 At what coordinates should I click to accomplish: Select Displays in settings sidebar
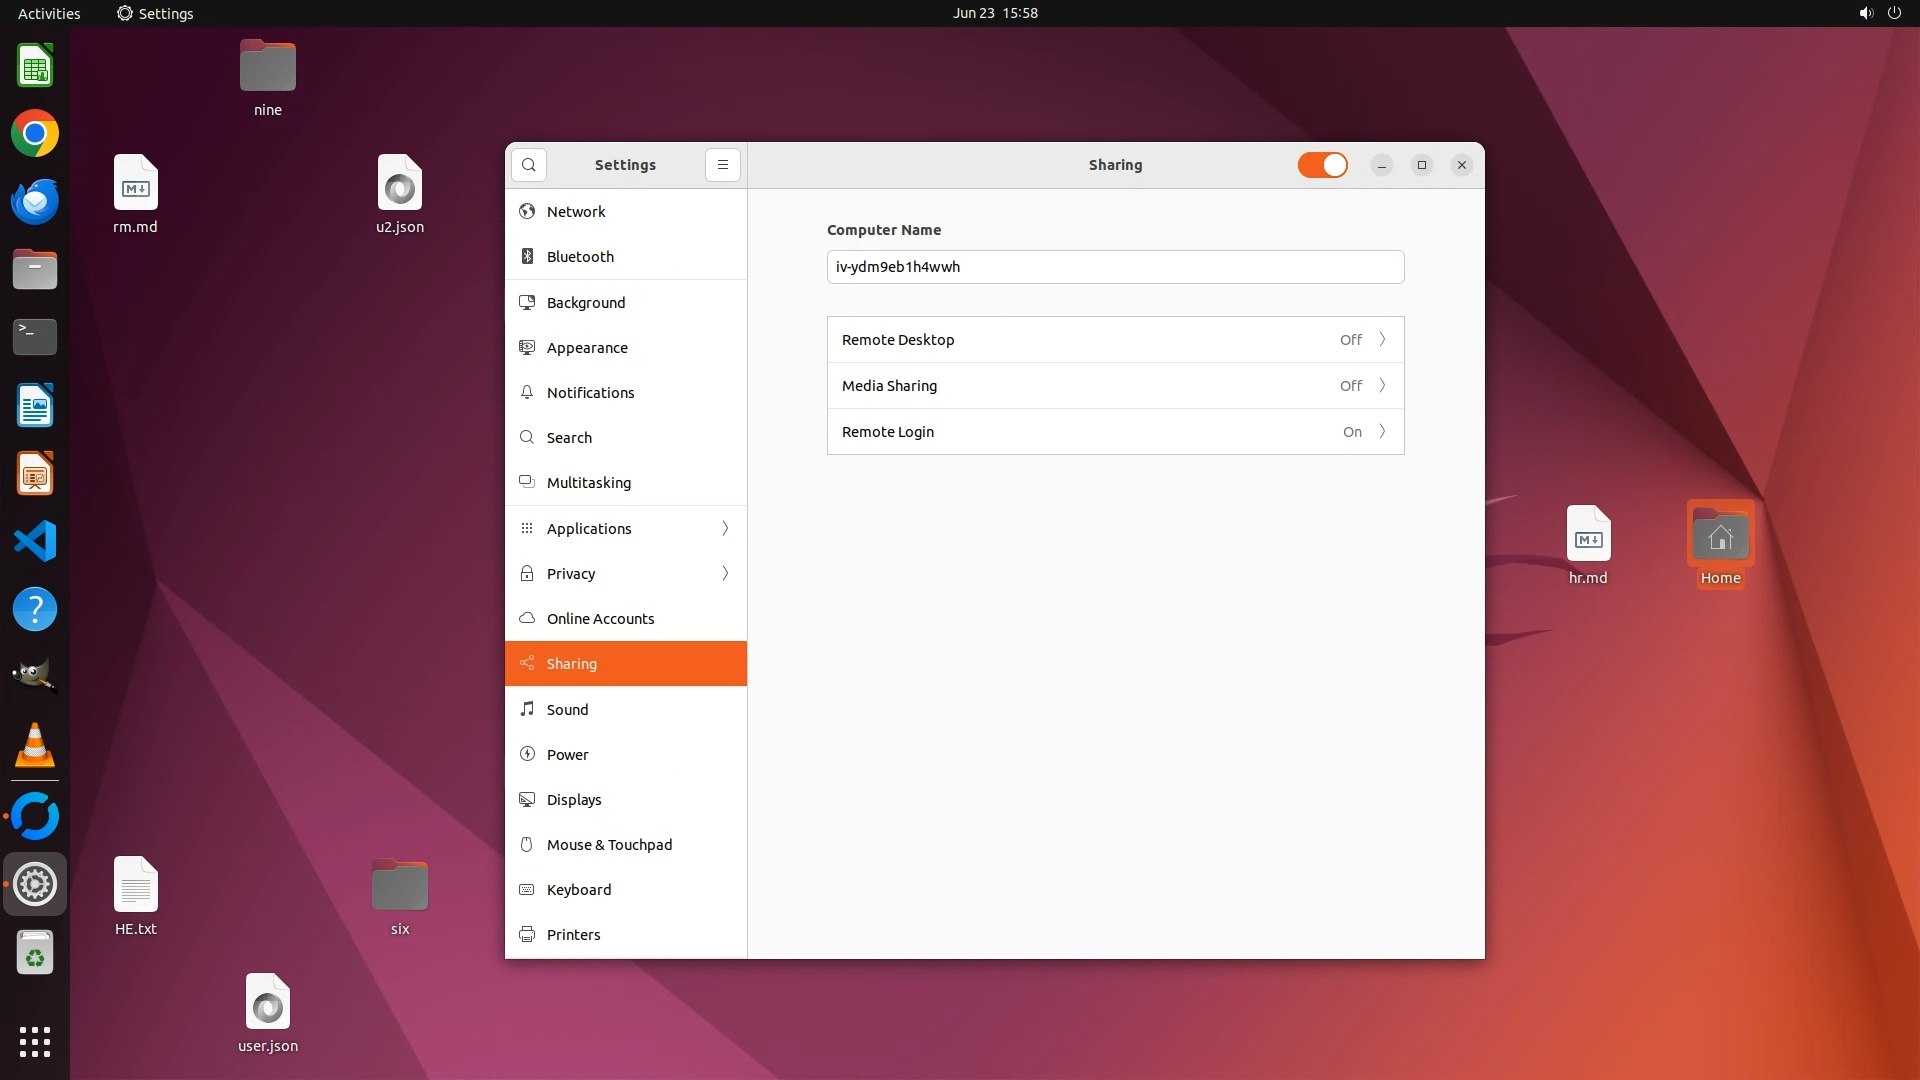pyautogui.click(x=574, y=799)
